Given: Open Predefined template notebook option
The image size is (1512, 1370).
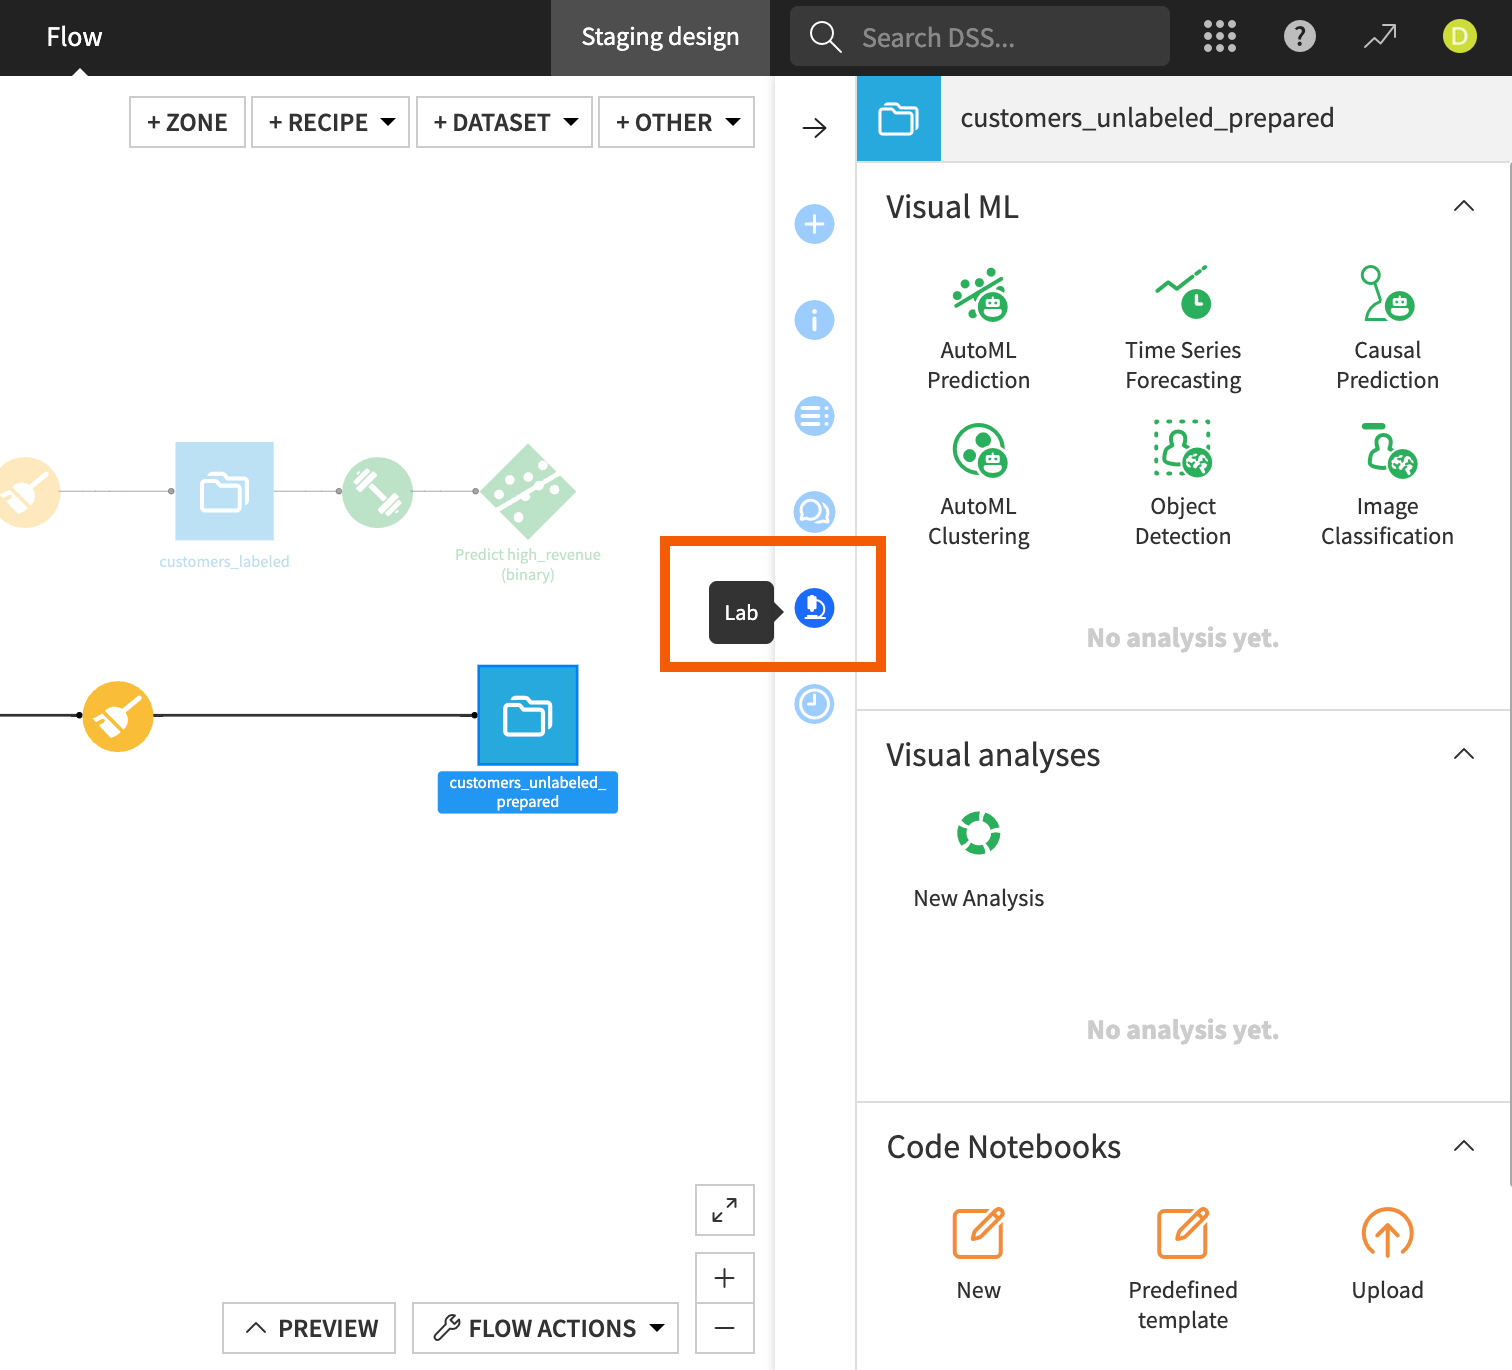Looking at the screenshot, I should click(1183, 1269).
